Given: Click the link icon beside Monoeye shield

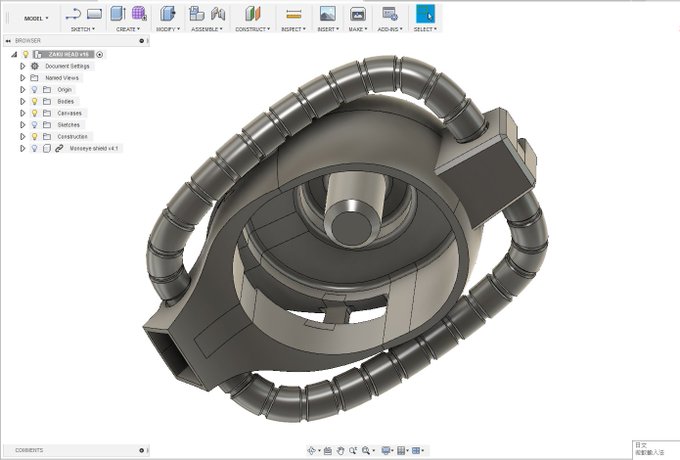Looking at the screenshot, I should coord(59,148).
